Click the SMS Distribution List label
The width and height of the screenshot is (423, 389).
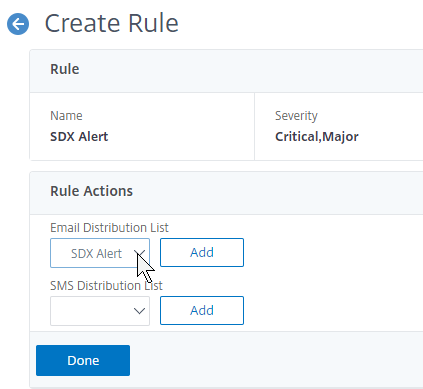pyautogui.click(x=106, y=286)
